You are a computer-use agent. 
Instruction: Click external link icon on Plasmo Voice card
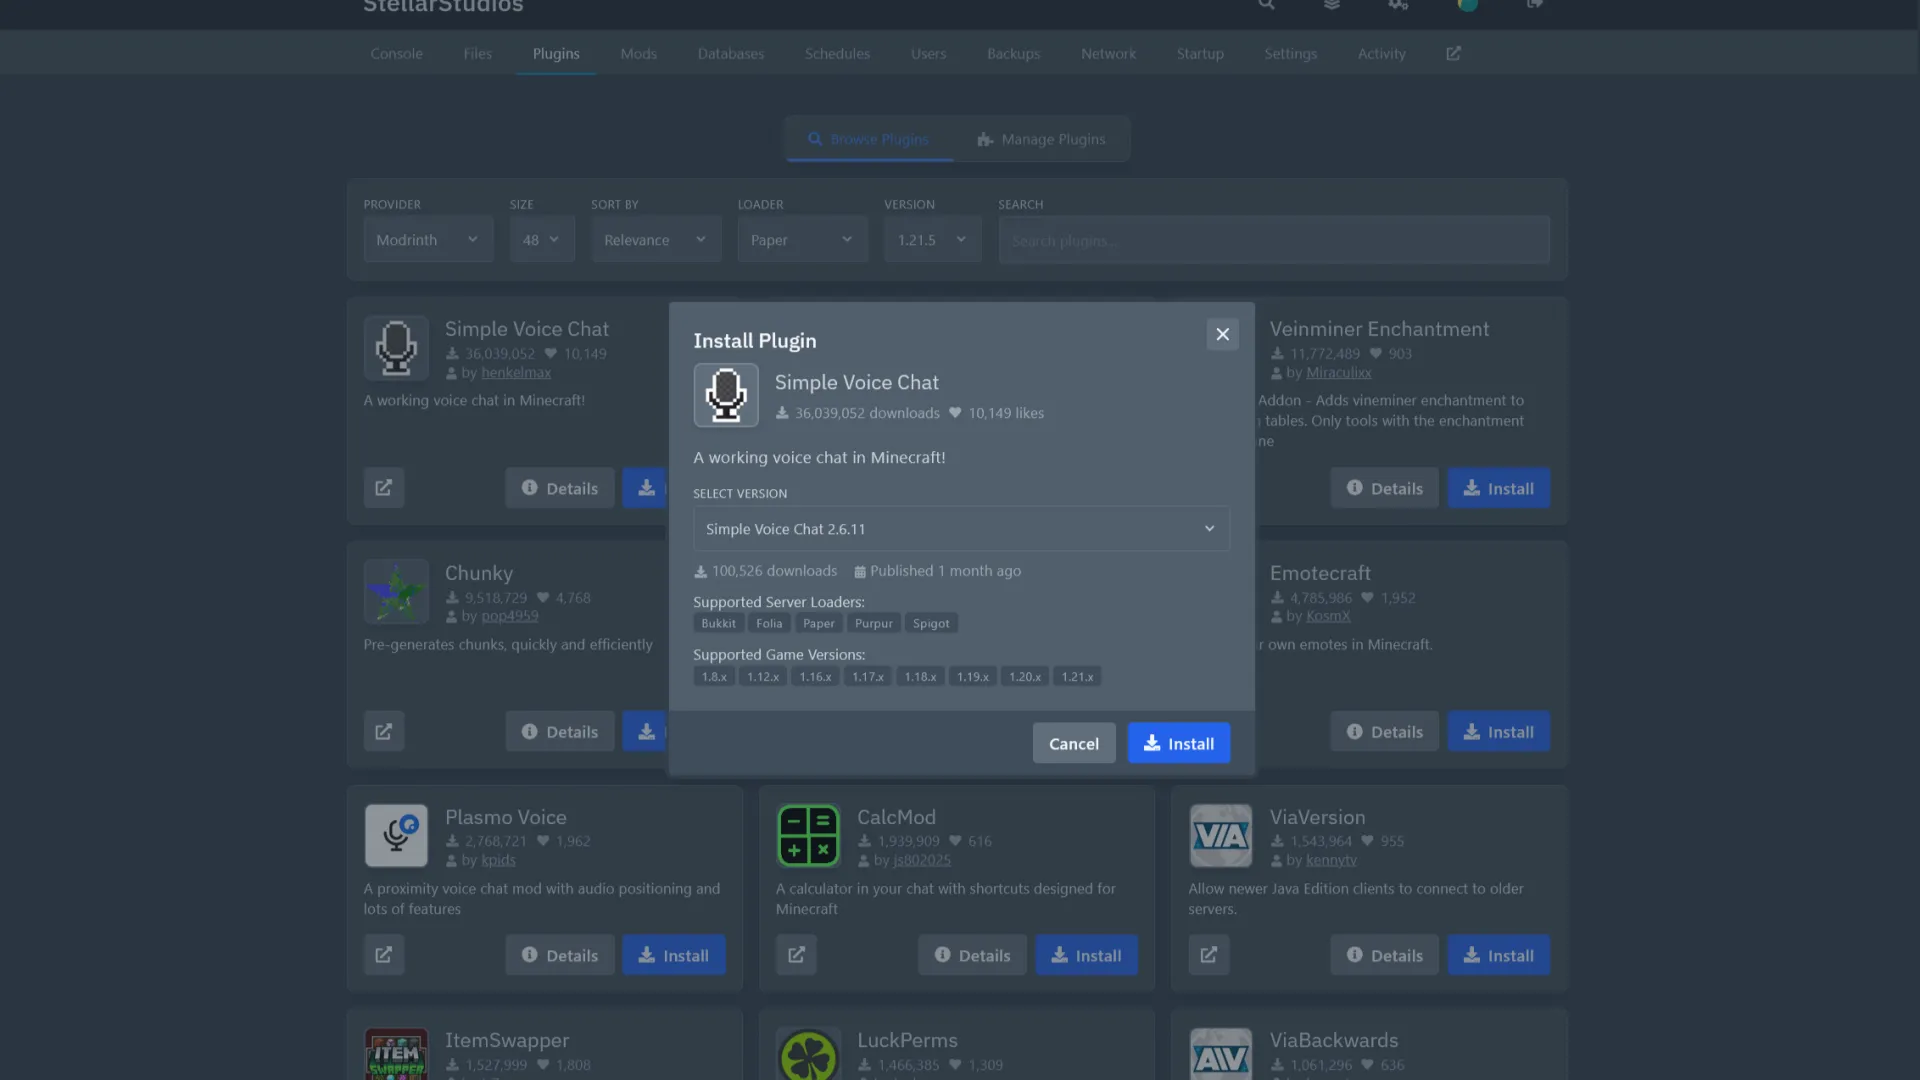point(383,955)
